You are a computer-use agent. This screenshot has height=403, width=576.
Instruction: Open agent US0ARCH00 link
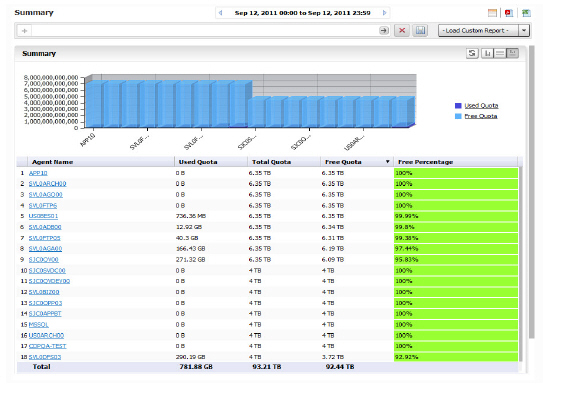[46, 336]
